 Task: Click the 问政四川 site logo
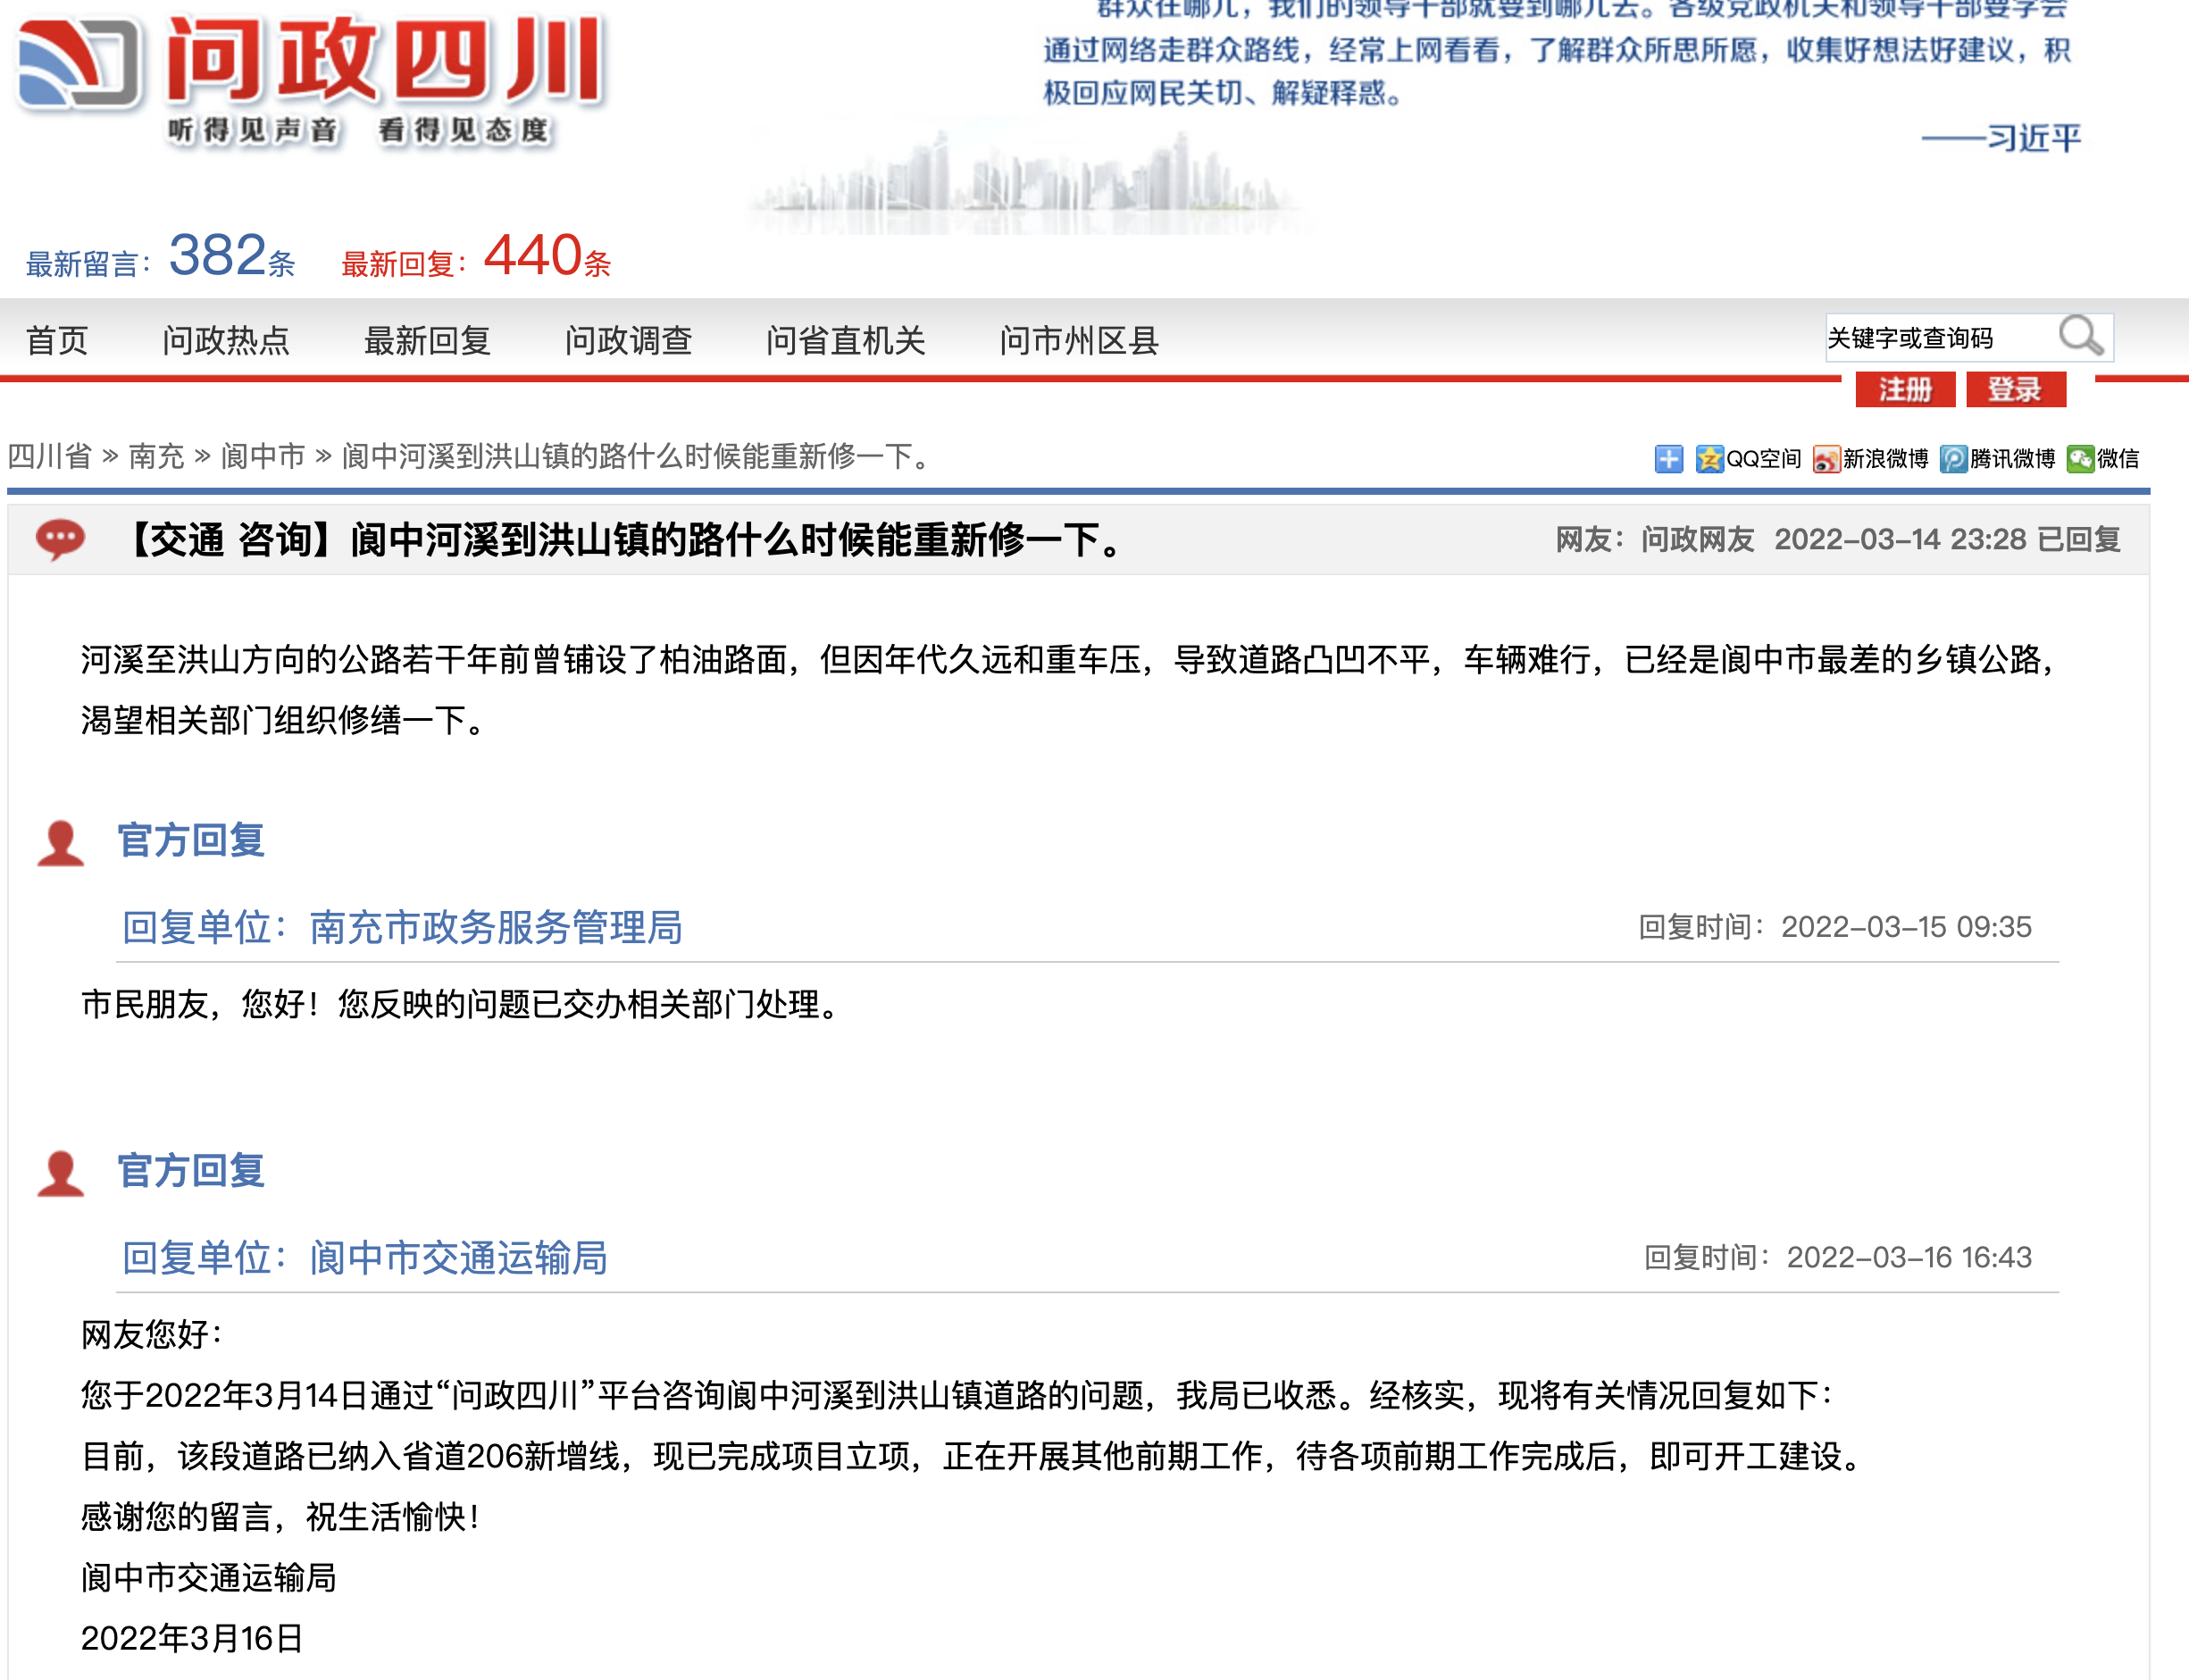point(311,80)
